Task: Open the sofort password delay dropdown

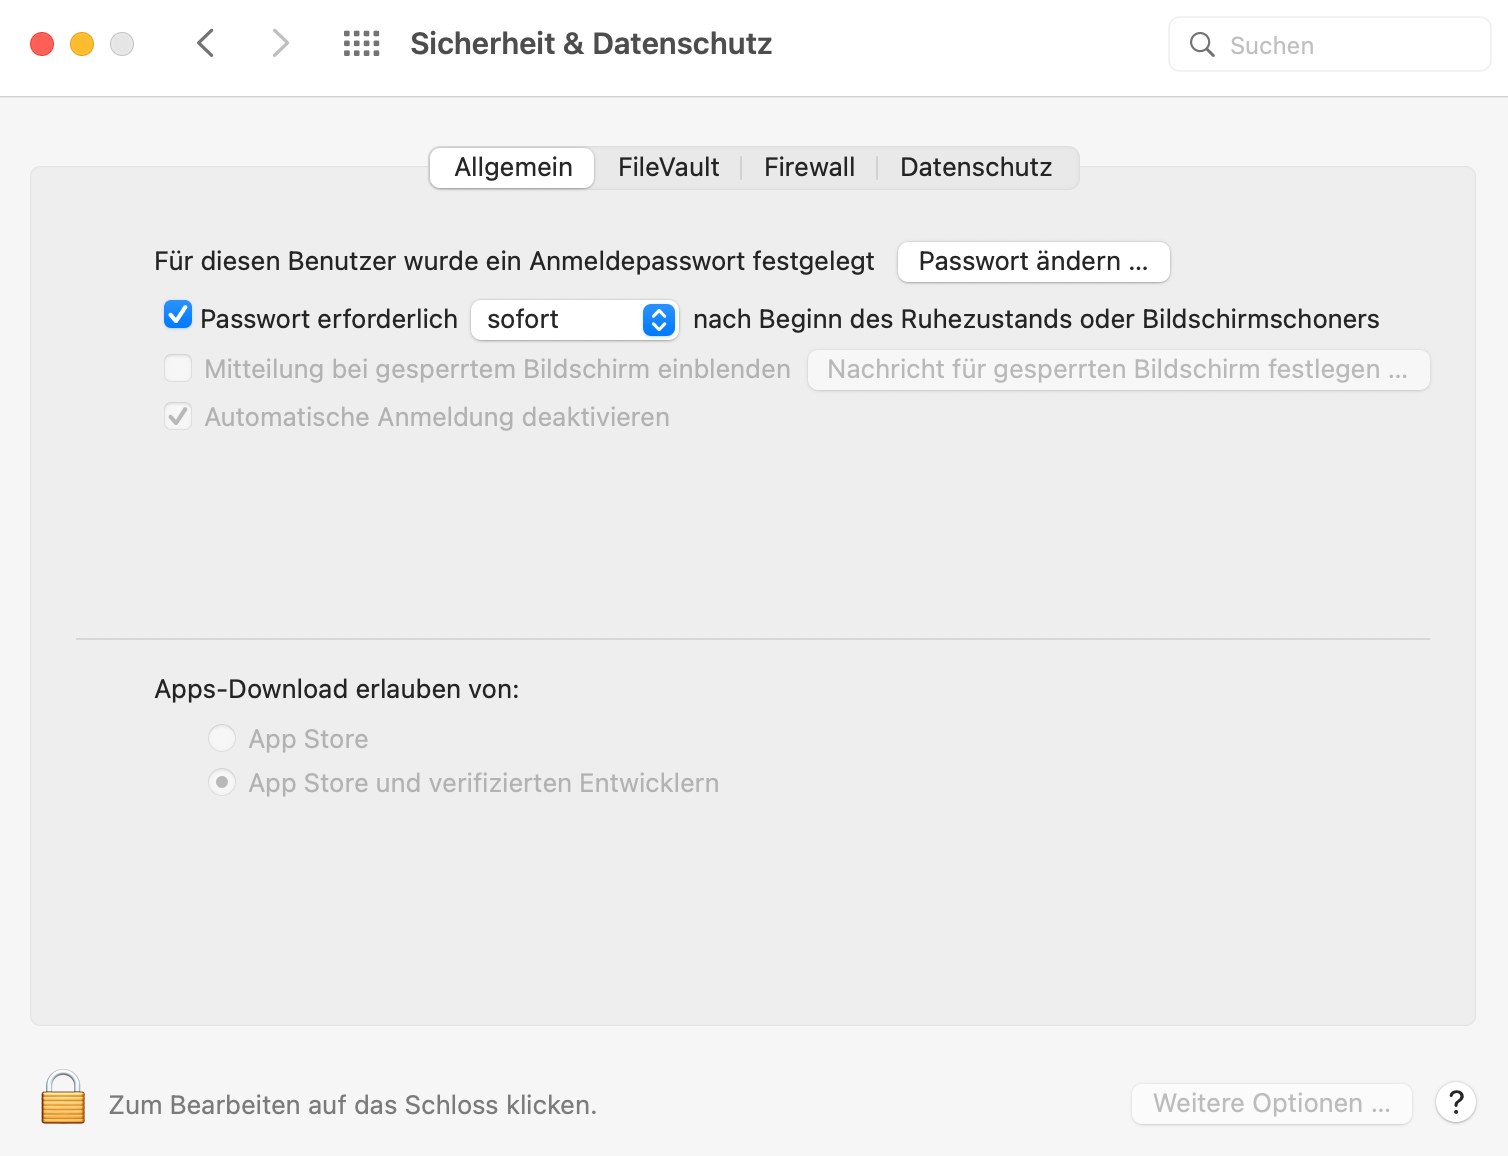Action: click(x=575, y=319)
